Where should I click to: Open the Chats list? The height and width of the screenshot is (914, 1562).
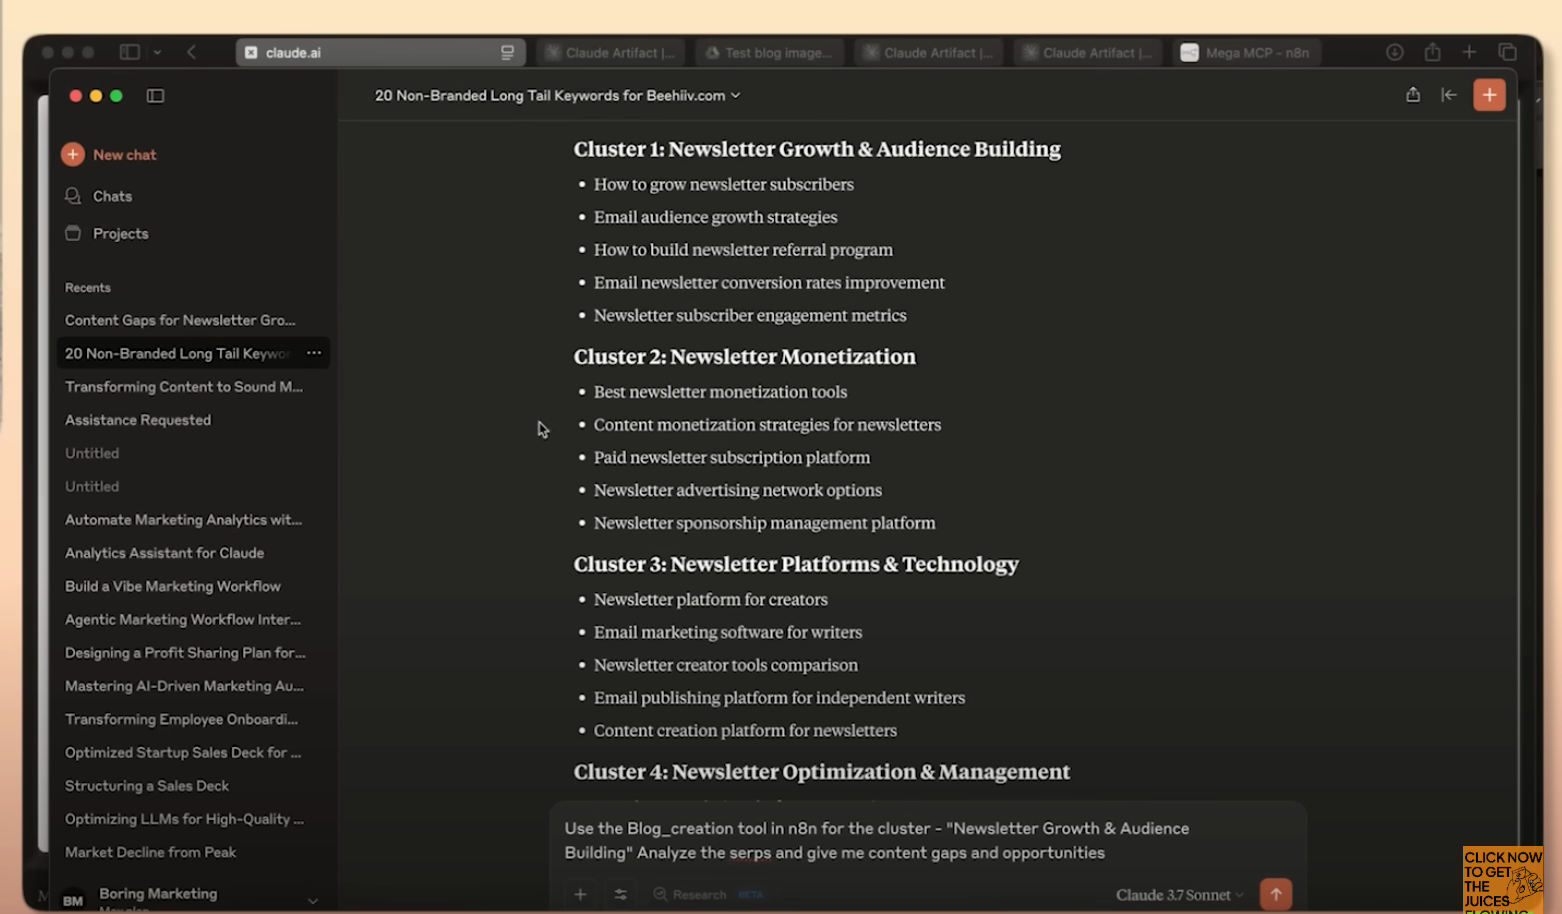98,196
